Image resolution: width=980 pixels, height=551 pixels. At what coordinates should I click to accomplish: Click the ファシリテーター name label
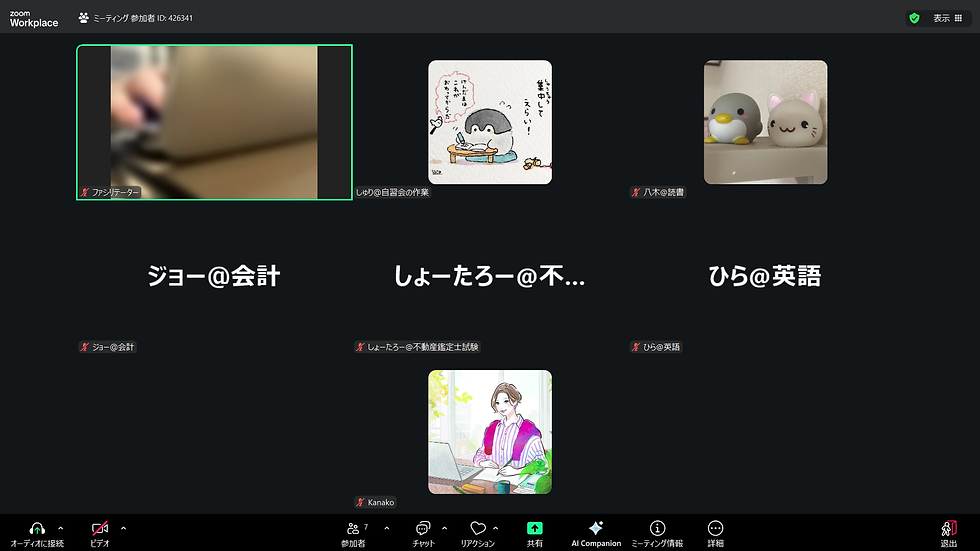(x=109, y=192)
